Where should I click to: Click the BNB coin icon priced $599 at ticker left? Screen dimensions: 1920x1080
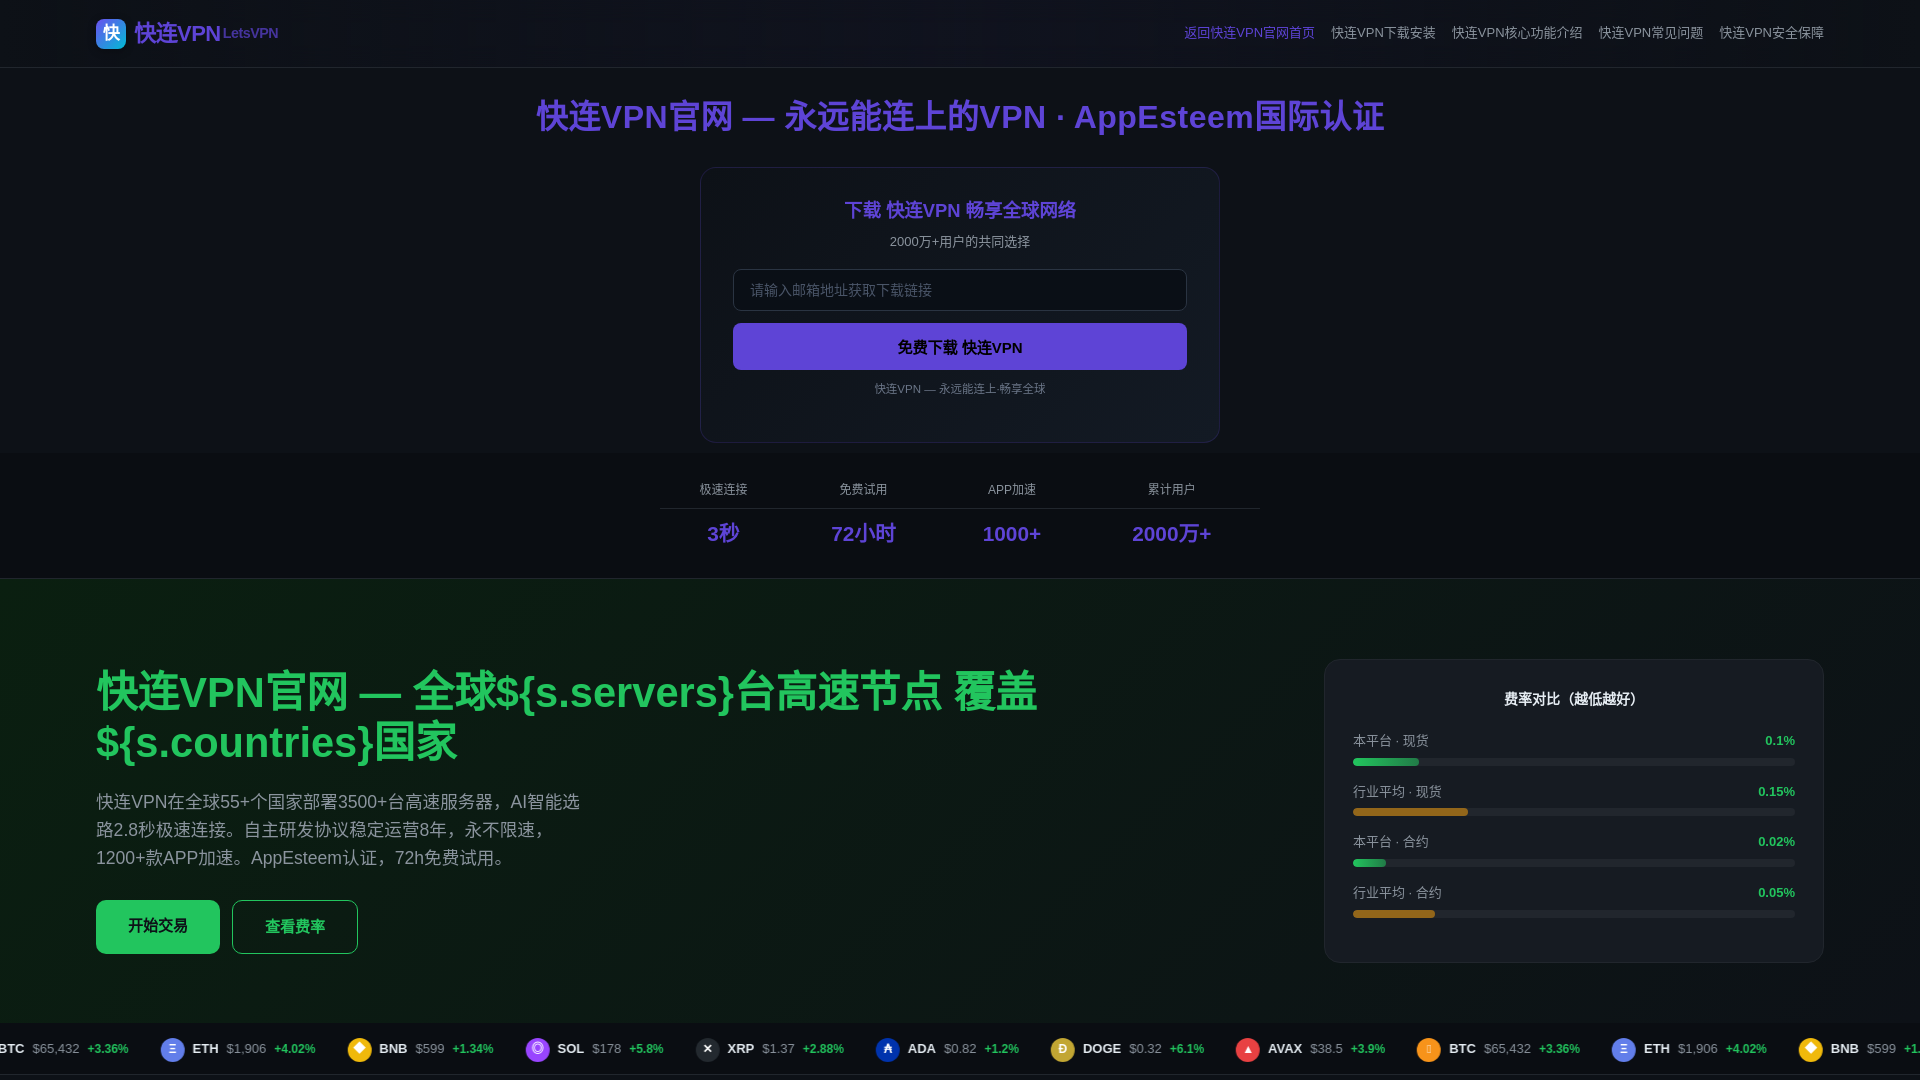point(359,1050)
